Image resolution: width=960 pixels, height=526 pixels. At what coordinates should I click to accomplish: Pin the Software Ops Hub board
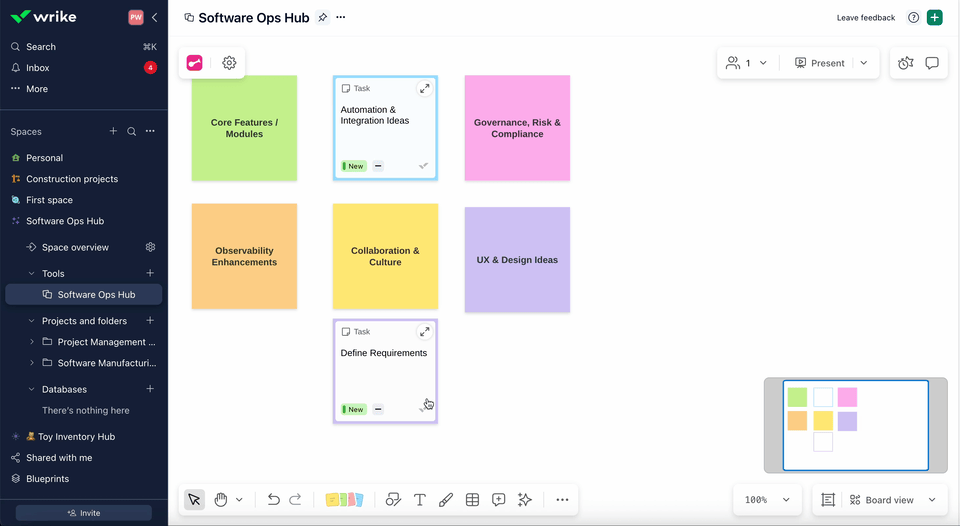(x=322, y=18)
